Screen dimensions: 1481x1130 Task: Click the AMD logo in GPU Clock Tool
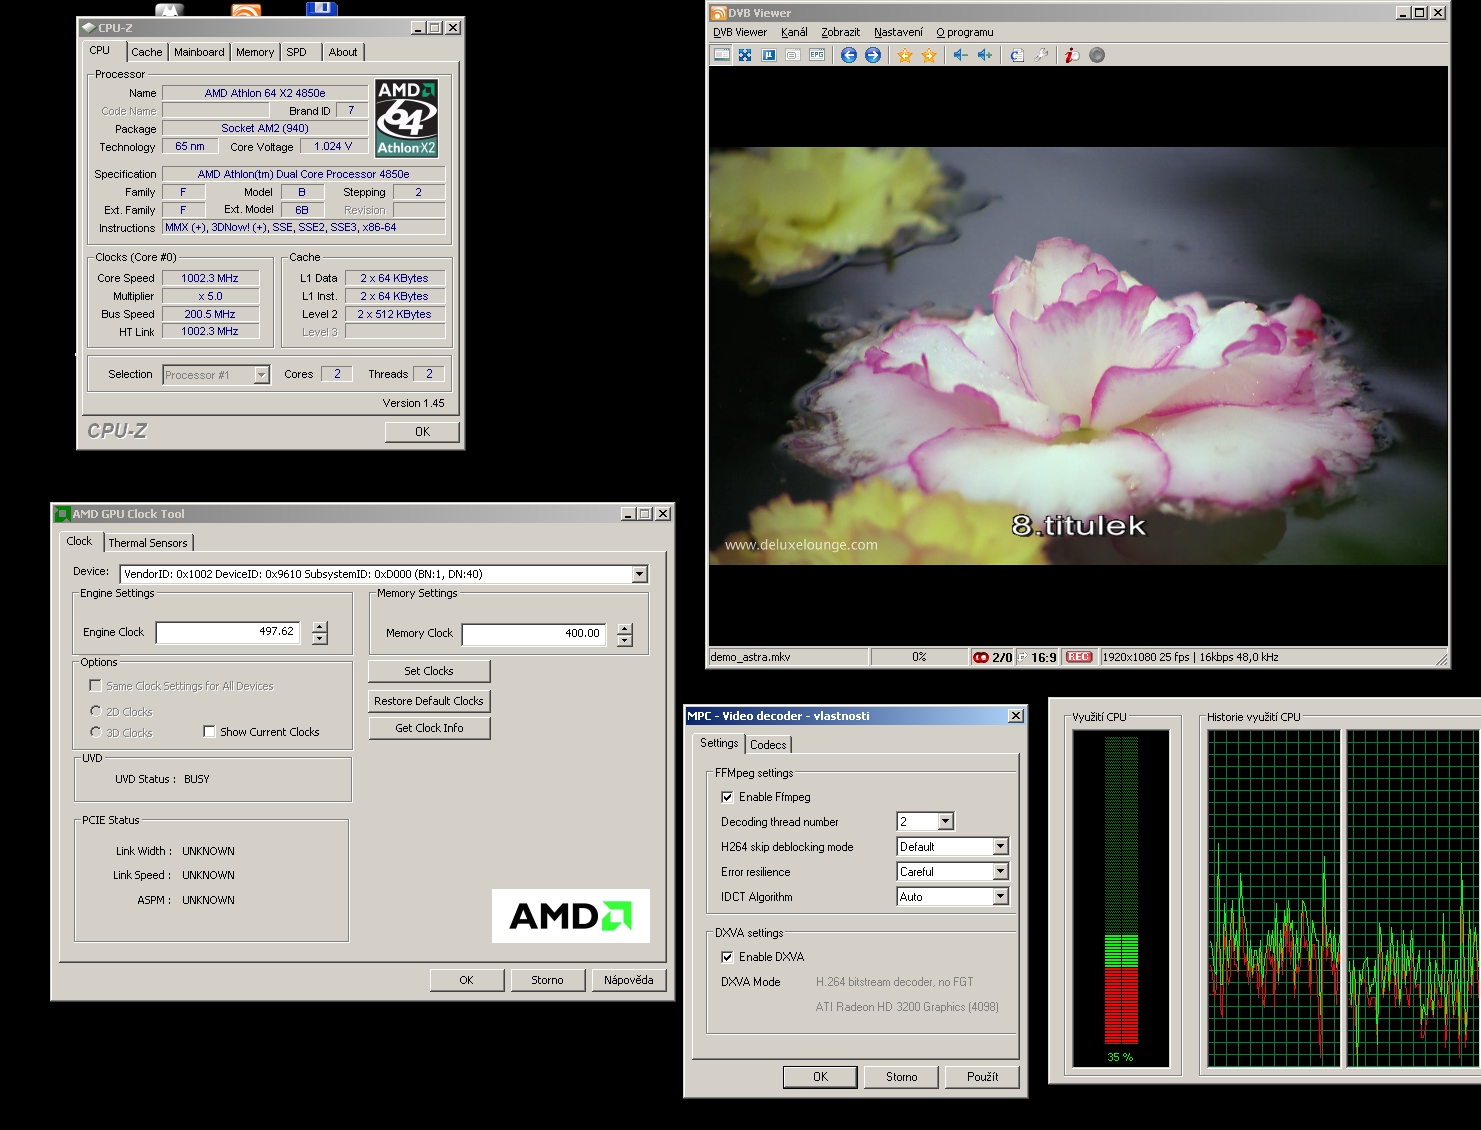tap(570, 915)
